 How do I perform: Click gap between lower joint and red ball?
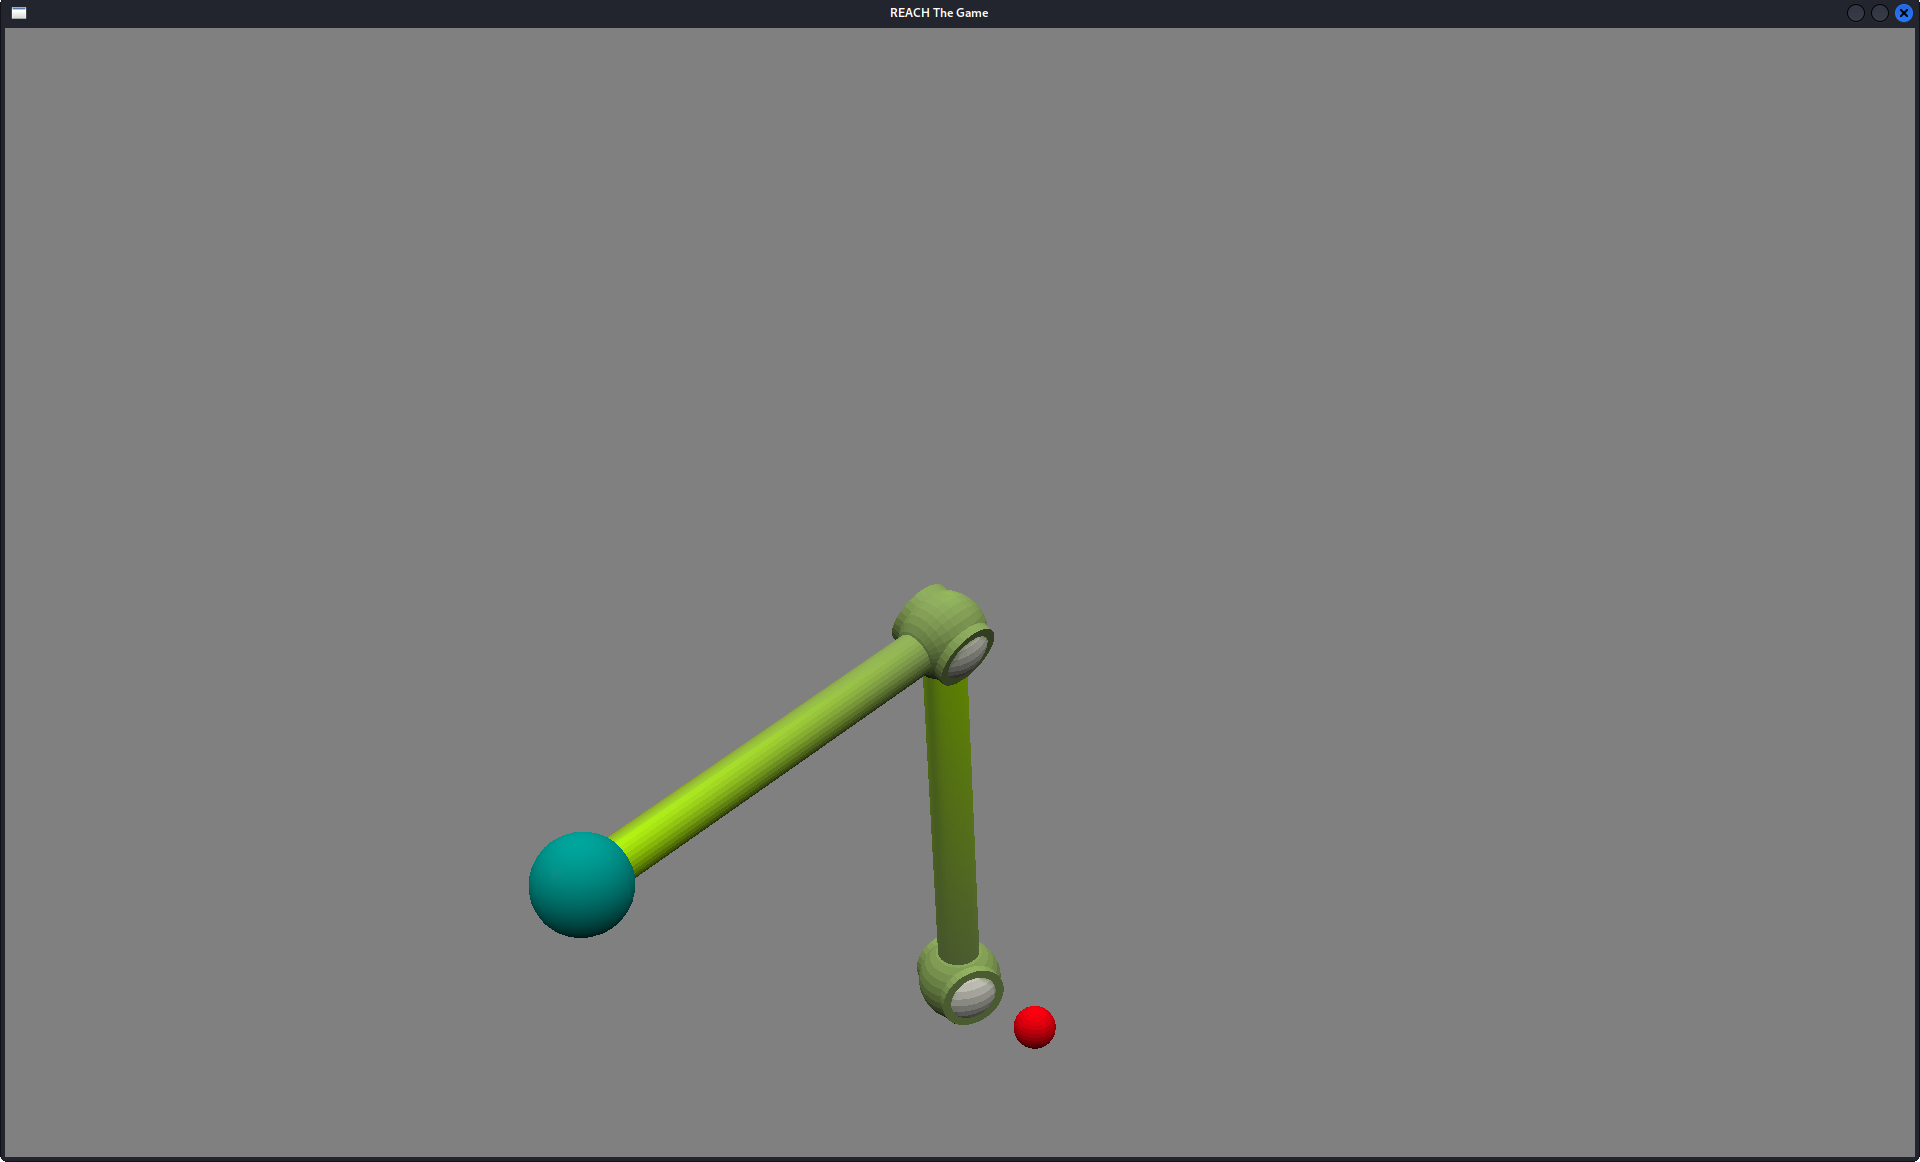(x=1008, y=1013)
